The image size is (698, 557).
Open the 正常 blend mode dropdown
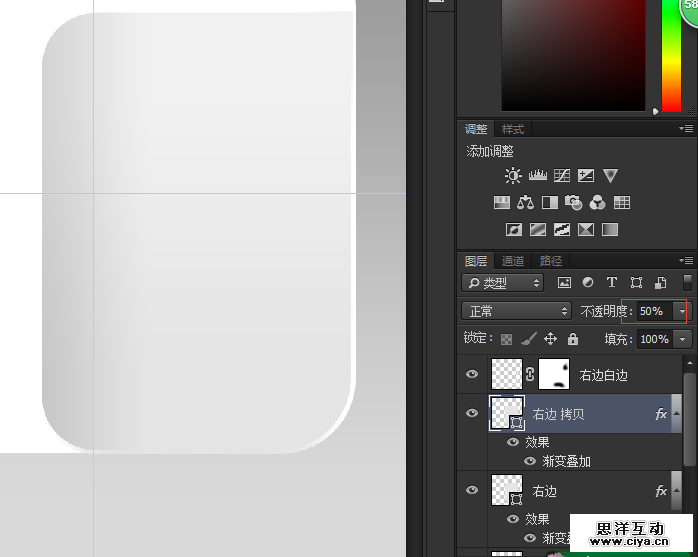pos(516,311)
